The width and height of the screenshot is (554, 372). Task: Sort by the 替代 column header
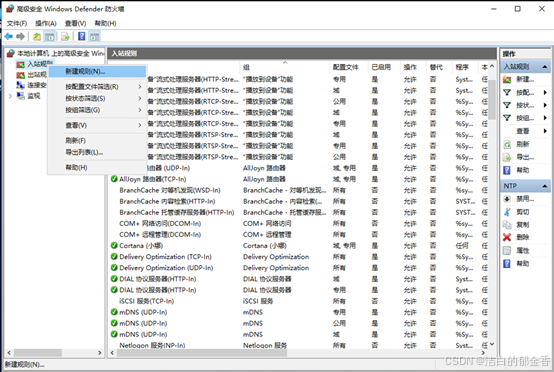[439, 67]
